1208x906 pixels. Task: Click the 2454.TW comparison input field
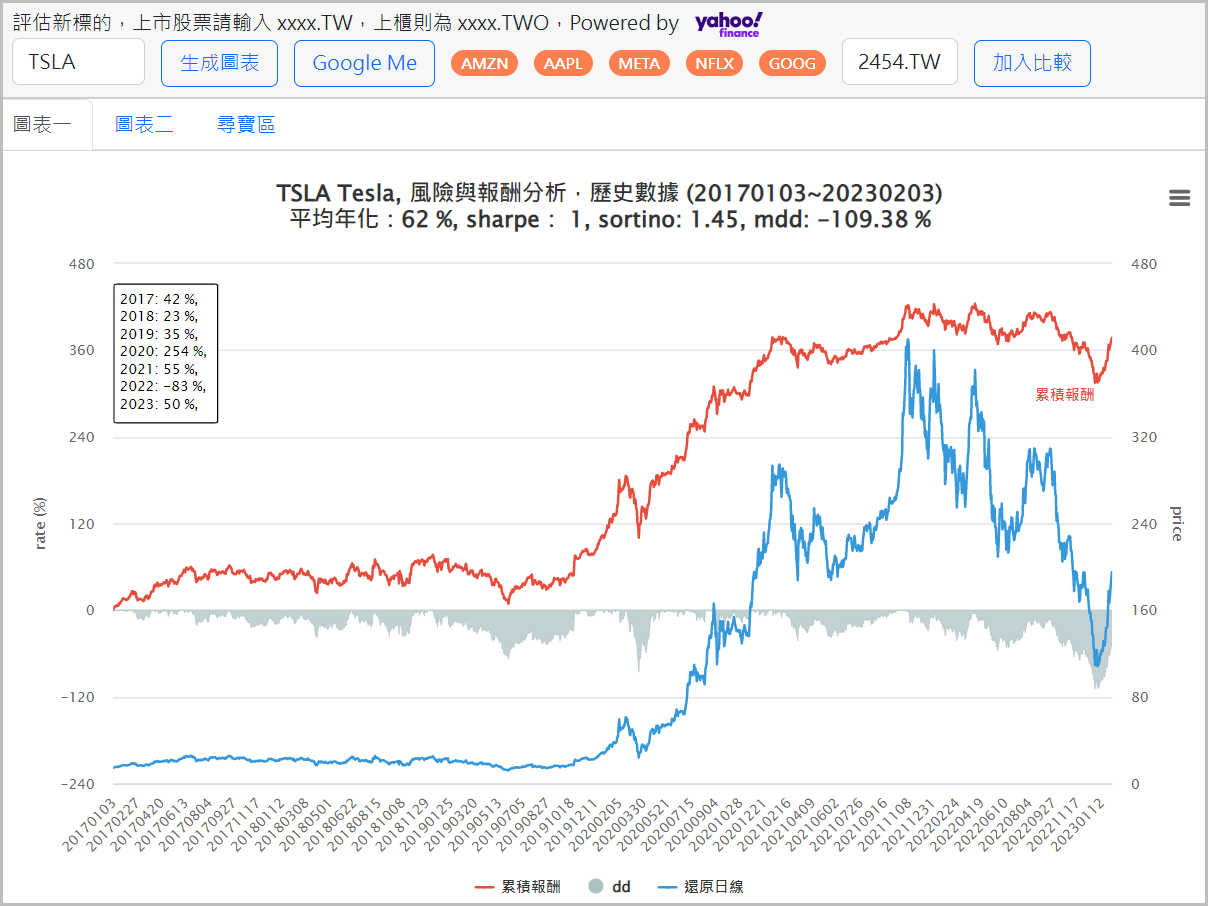coord(899,62)
